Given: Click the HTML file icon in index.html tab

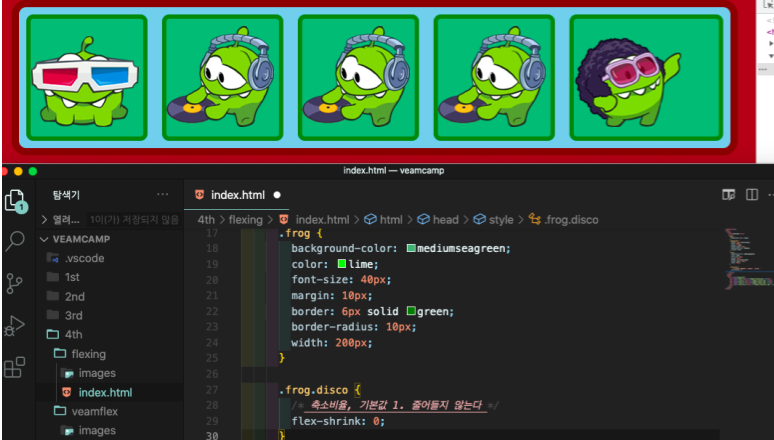Looking at the screenshot, I should click(x=199, y=195).
